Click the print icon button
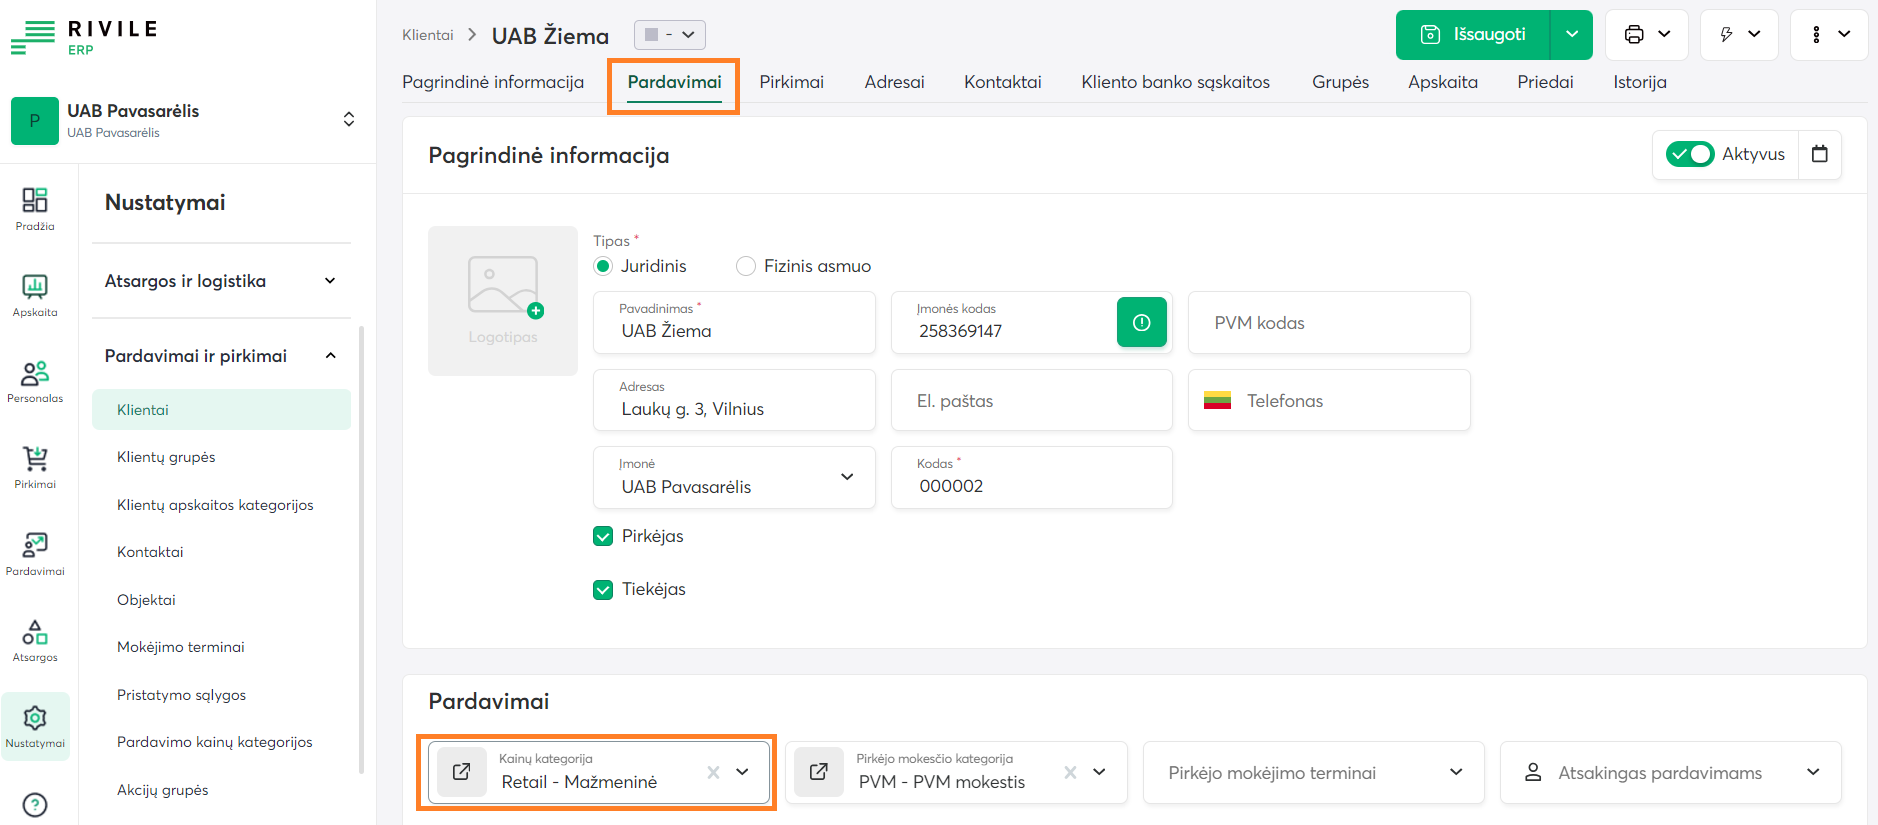The width and height of the screenshot is (1878, 825). 1646,35
